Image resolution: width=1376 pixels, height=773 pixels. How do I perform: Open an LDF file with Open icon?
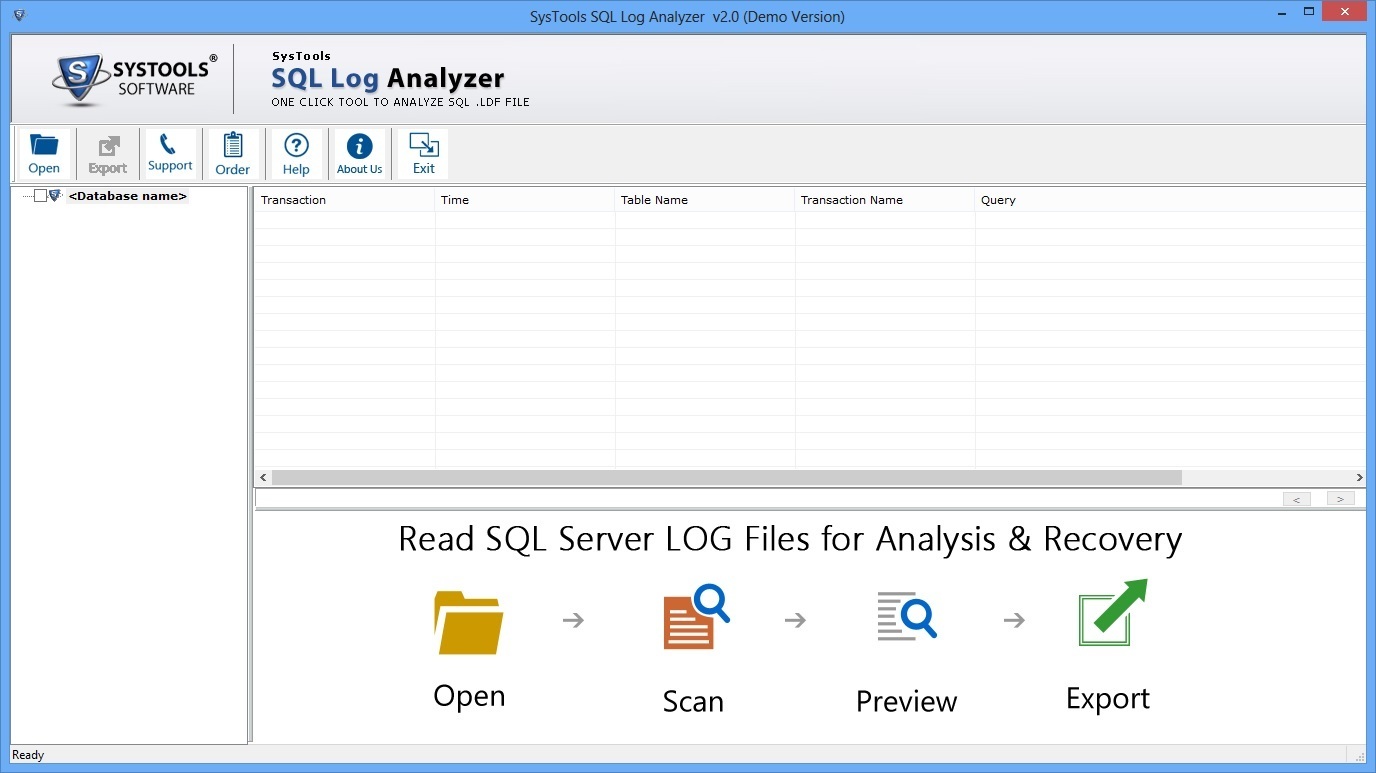click(x=45, y=154)
